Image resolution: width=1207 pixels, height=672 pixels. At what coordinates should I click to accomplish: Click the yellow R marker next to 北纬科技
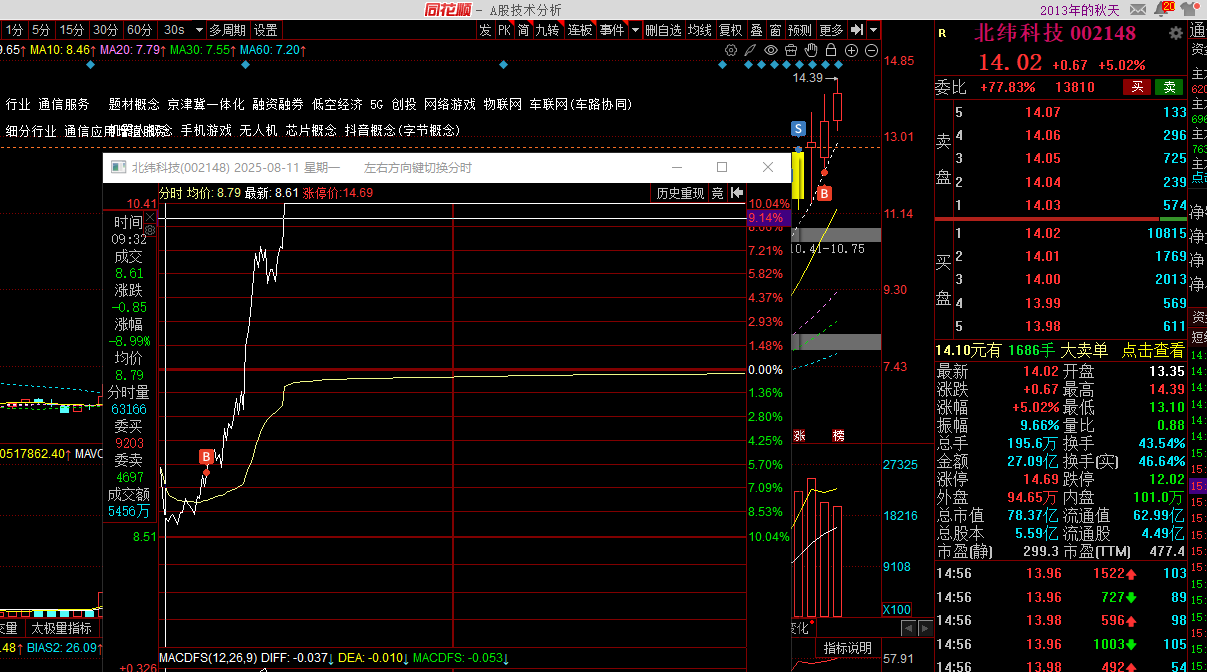(x=942, y=33)
